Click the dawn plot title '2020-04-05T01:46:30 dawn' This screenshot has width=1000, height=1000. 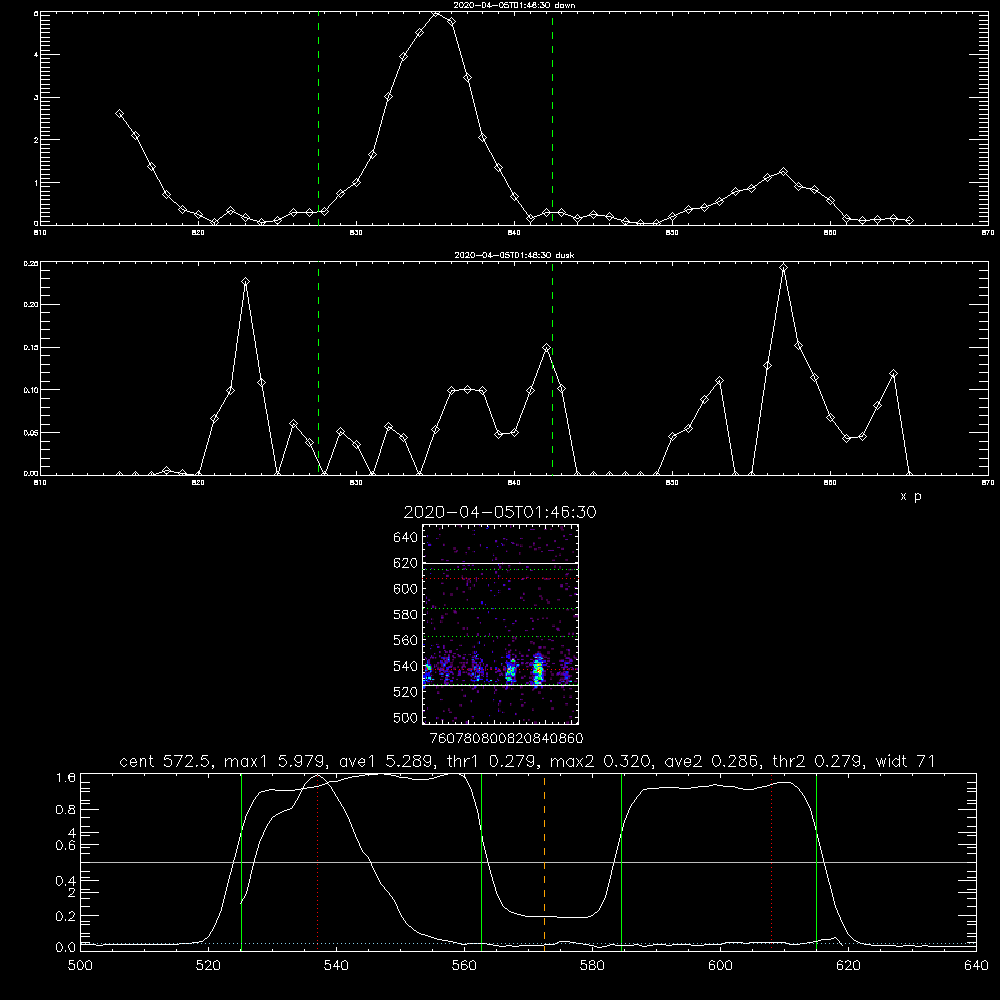[x=514, y=5]
